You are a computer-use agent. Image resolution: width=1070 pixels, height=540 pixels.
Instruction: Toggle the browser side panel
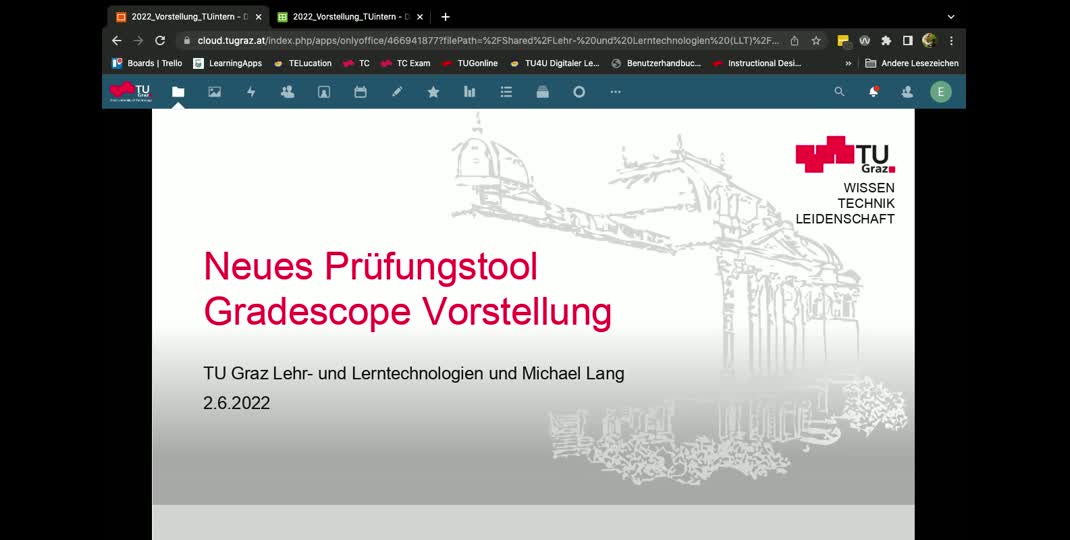[x=908, y=40]
